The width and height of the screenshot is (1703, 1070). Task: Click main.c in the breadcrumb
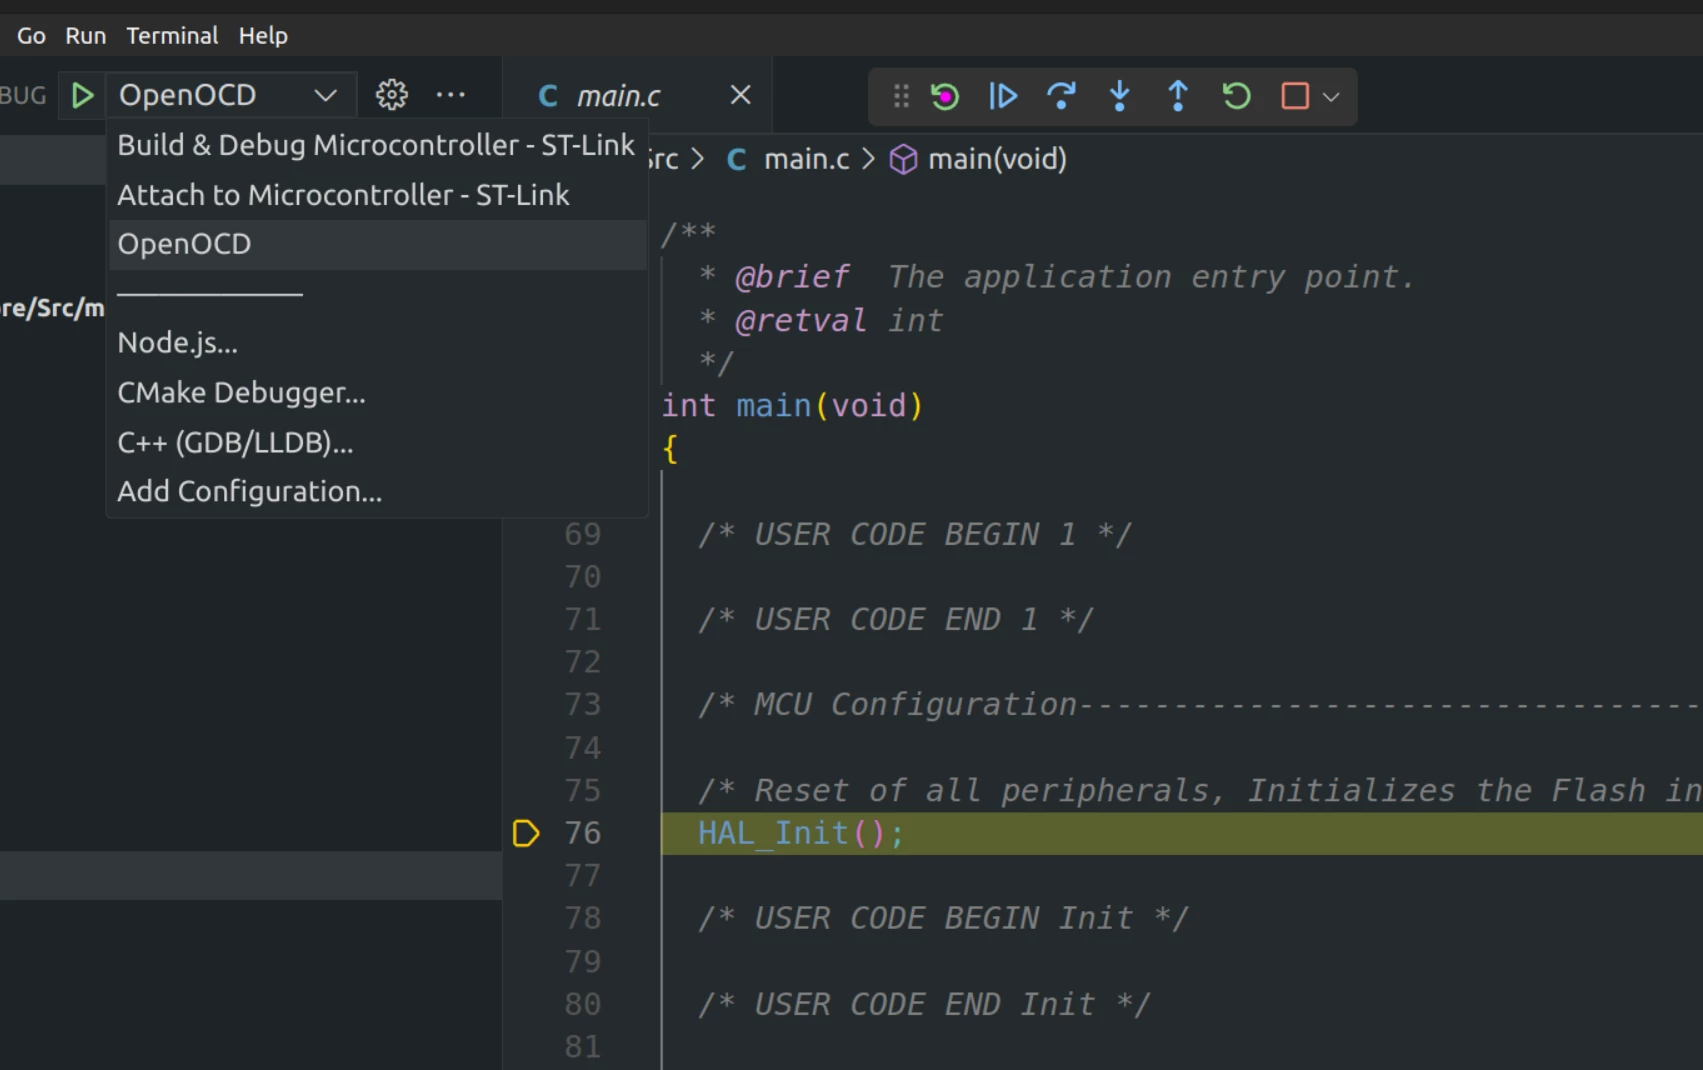pyautogui.click(x=806, y=159)
